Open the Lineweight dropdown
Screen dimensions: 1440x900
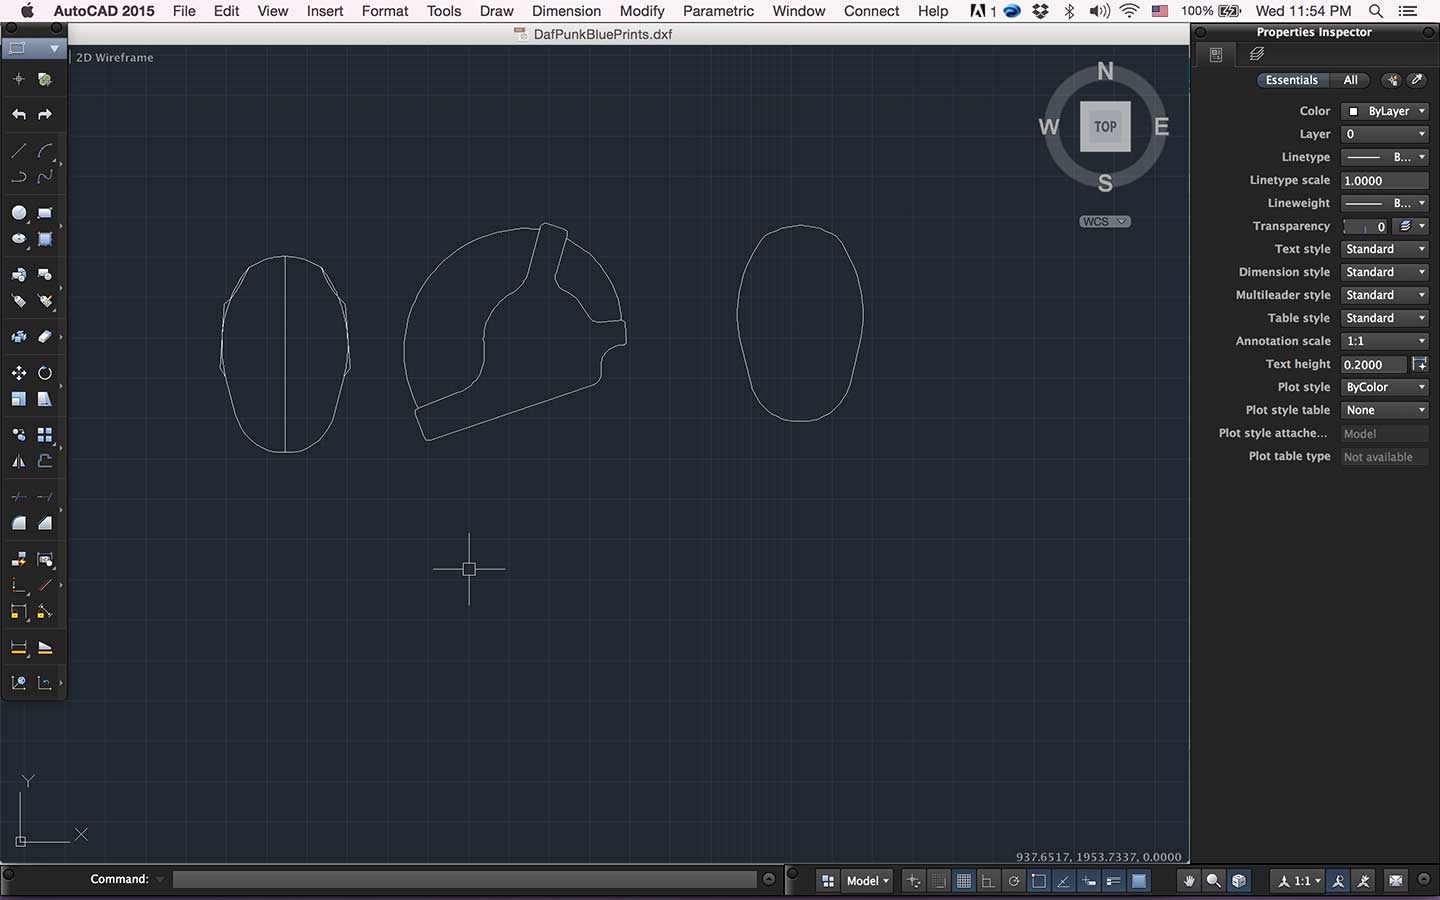click(x=1385, y=203)
